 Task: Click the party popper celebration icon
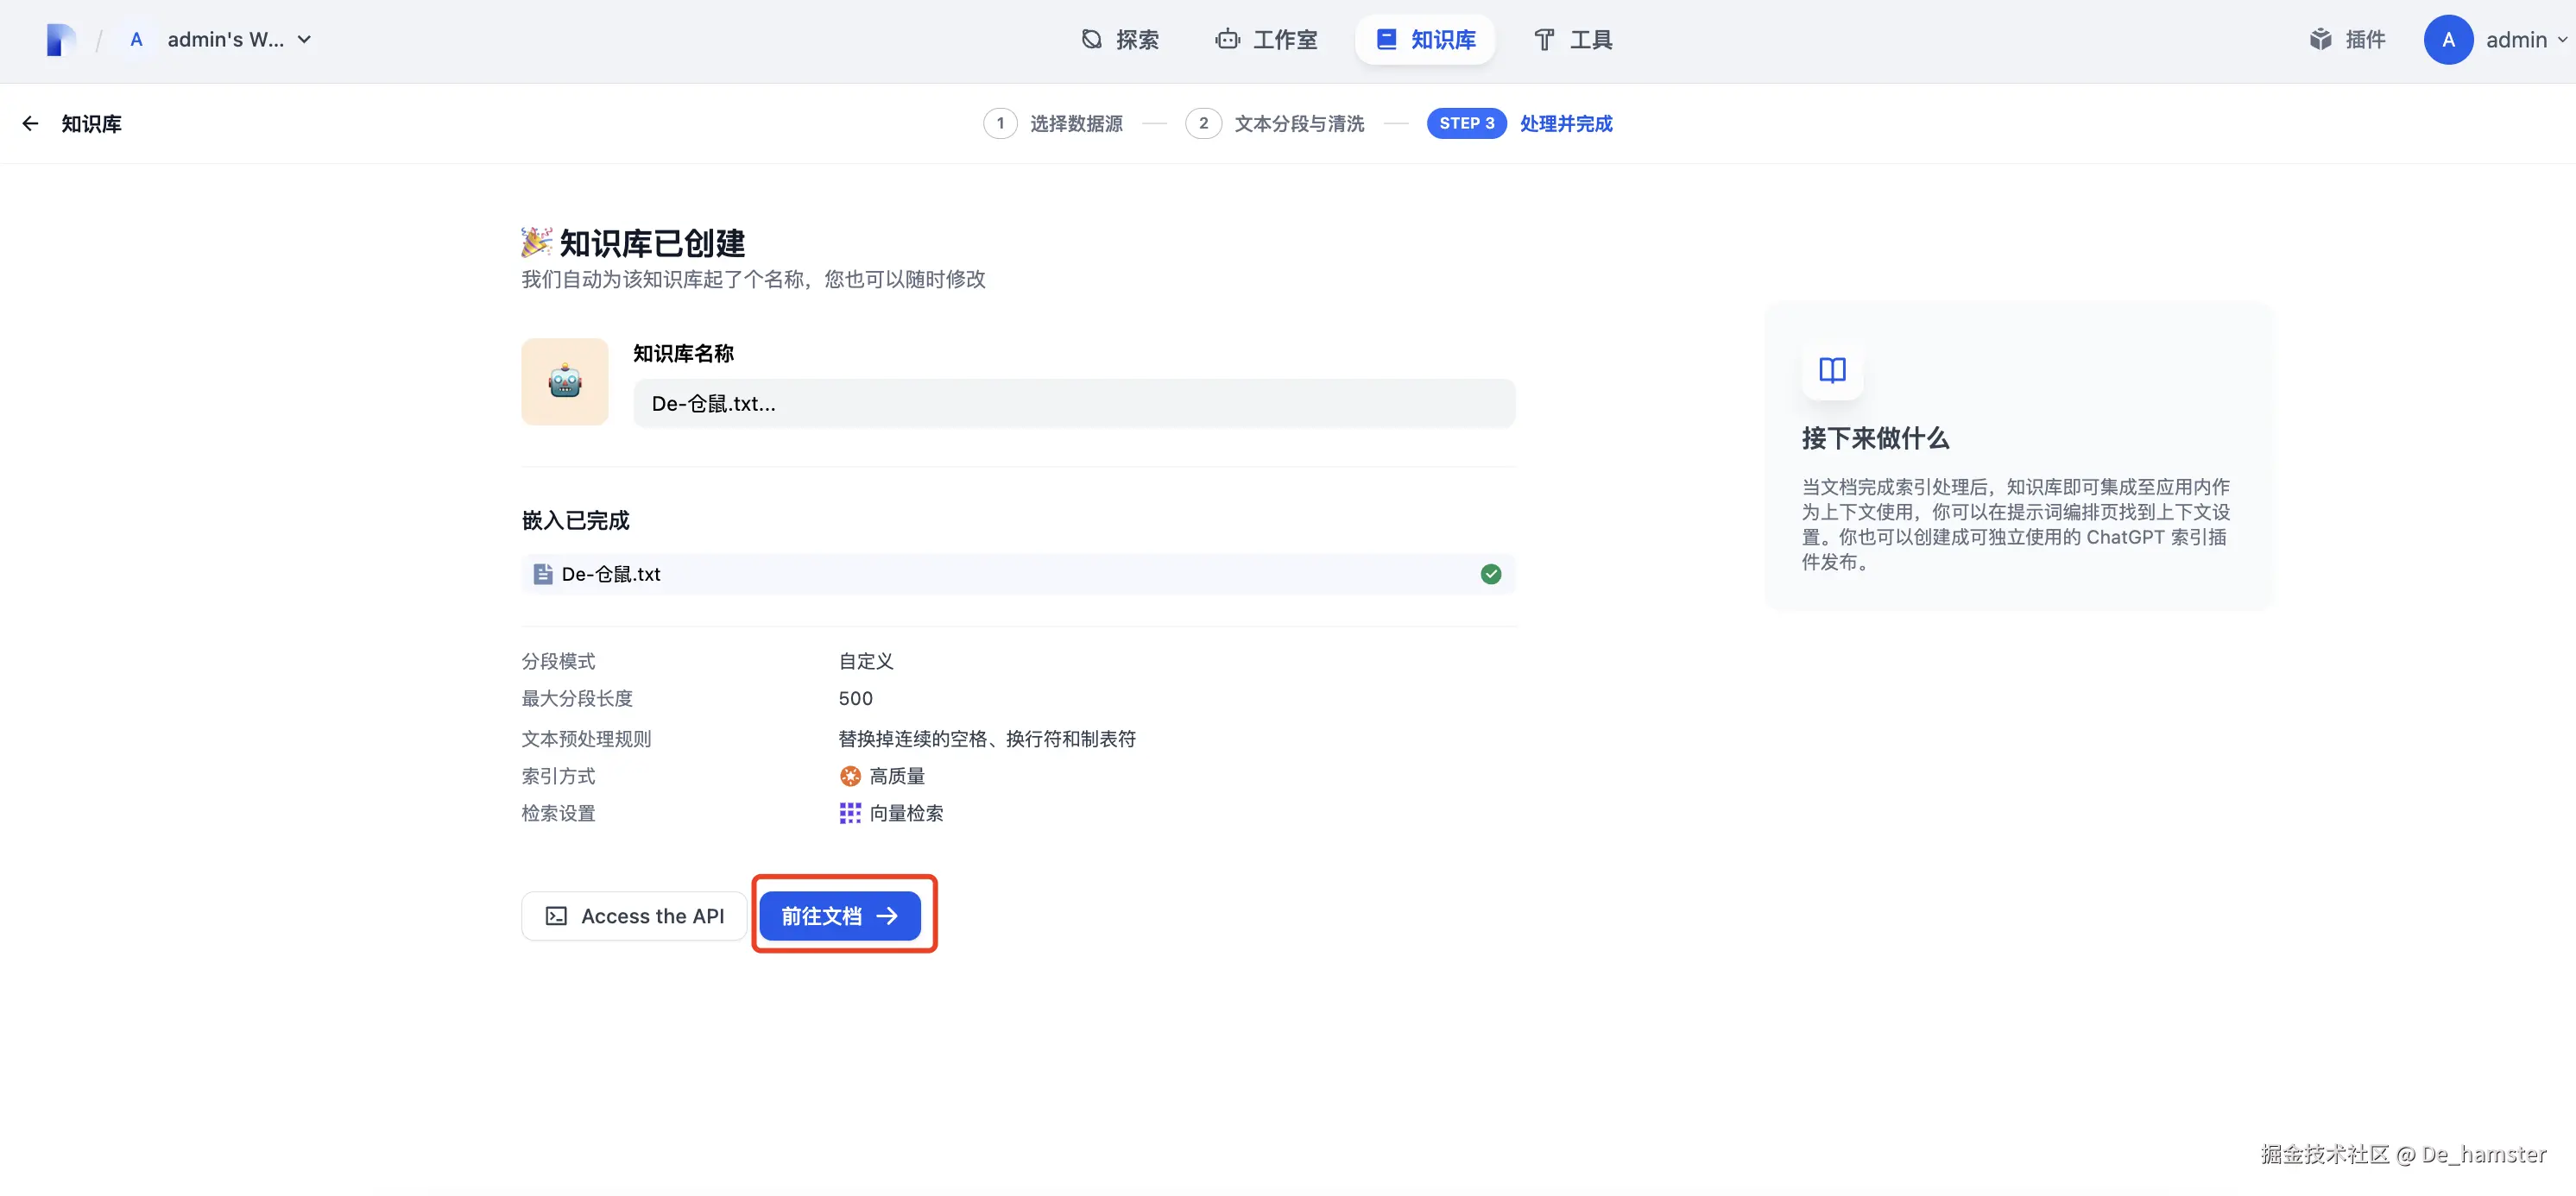tap(536, 242)
